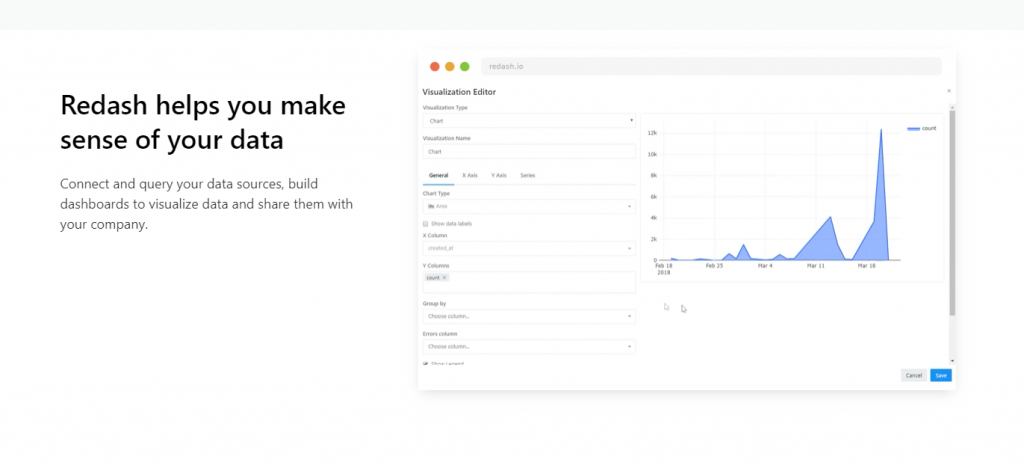Save the visualization

(x=941, y=375)
